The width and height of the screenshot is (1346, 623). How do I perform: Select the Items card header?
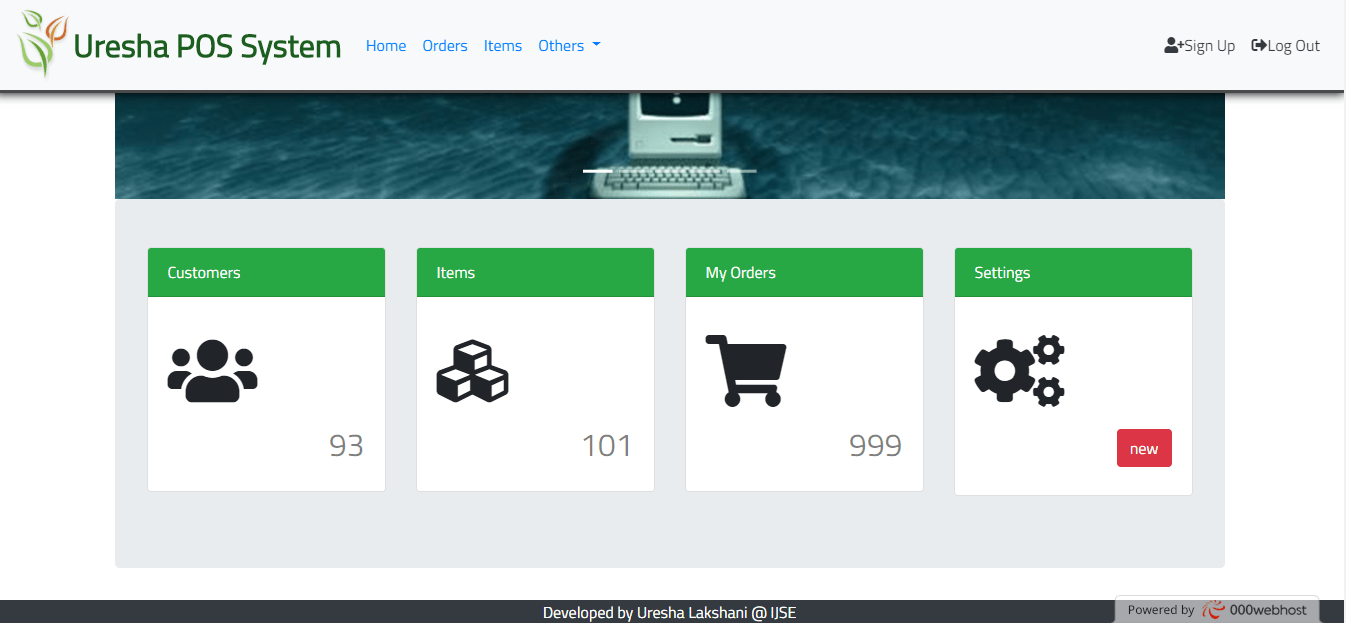click(535, 272)
